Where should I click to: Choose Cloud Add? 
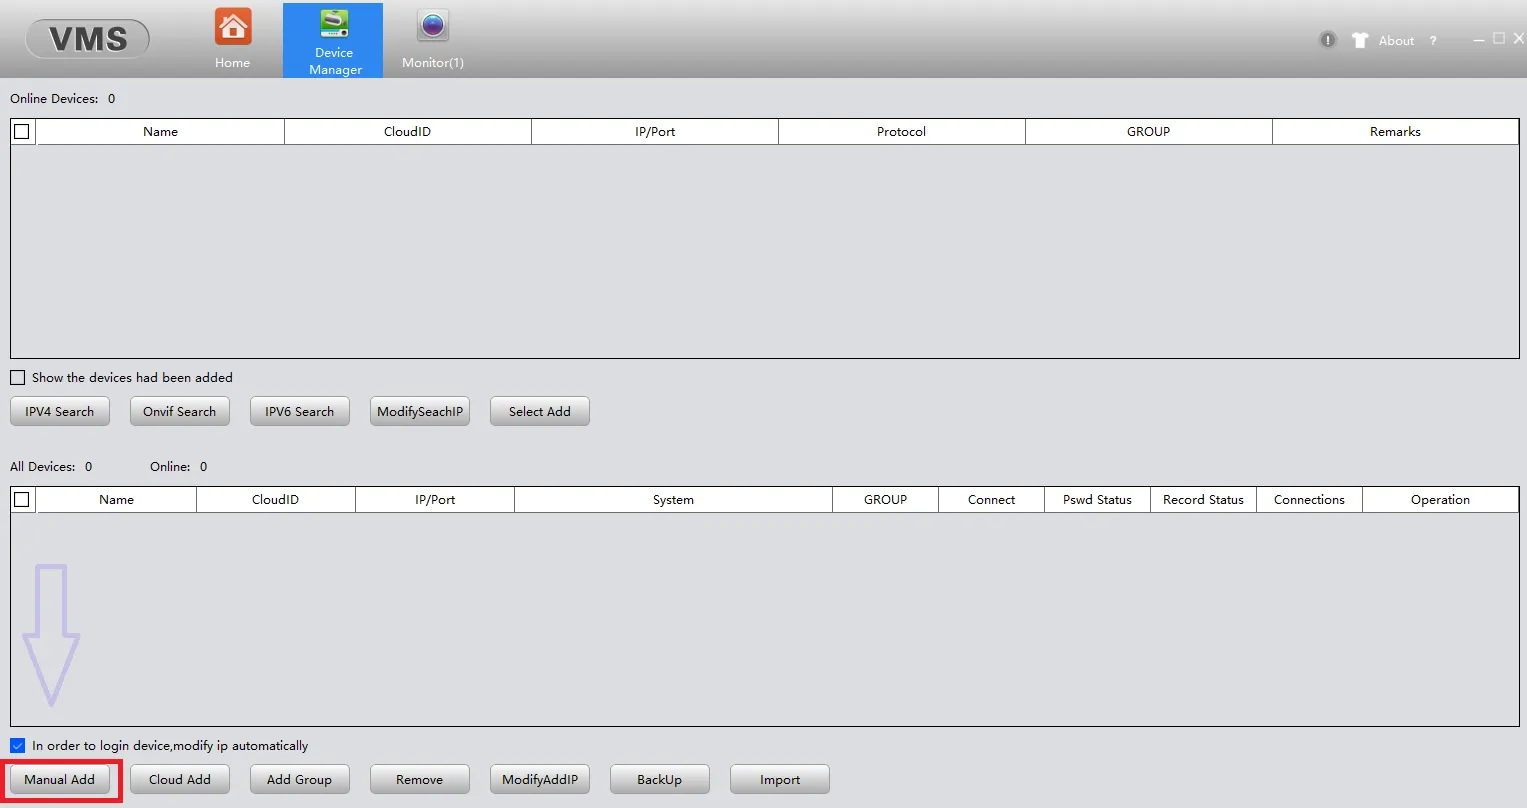coord(180,780)
